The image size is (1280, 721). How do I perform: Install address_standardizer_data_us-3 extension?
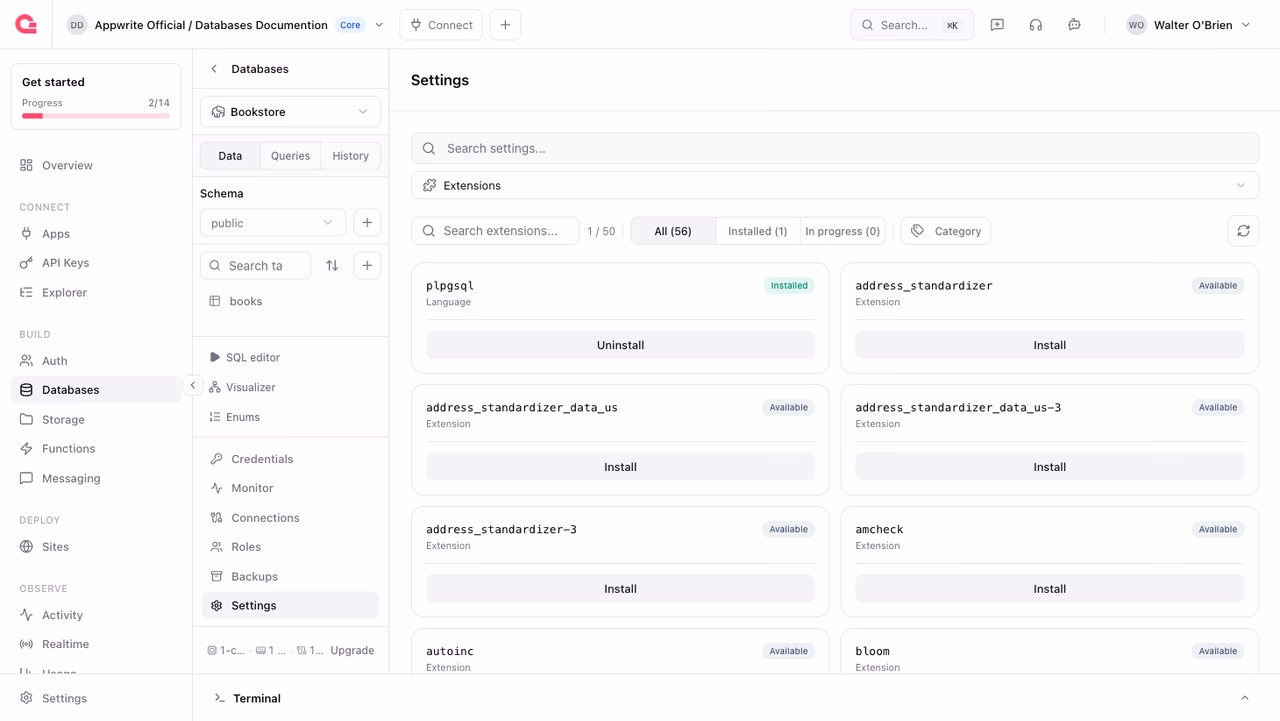point(1049,467)
